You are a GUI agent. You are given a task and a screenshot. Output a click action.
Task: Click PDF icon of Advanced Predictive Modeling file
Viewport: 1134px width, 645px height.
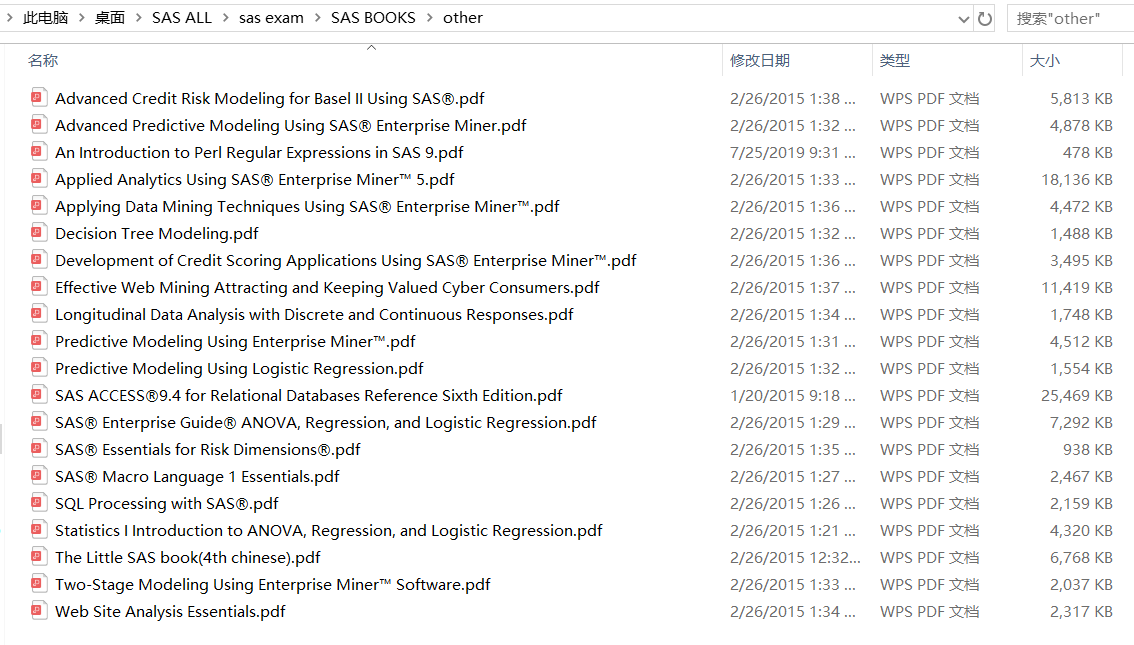(x=39, y=124)
